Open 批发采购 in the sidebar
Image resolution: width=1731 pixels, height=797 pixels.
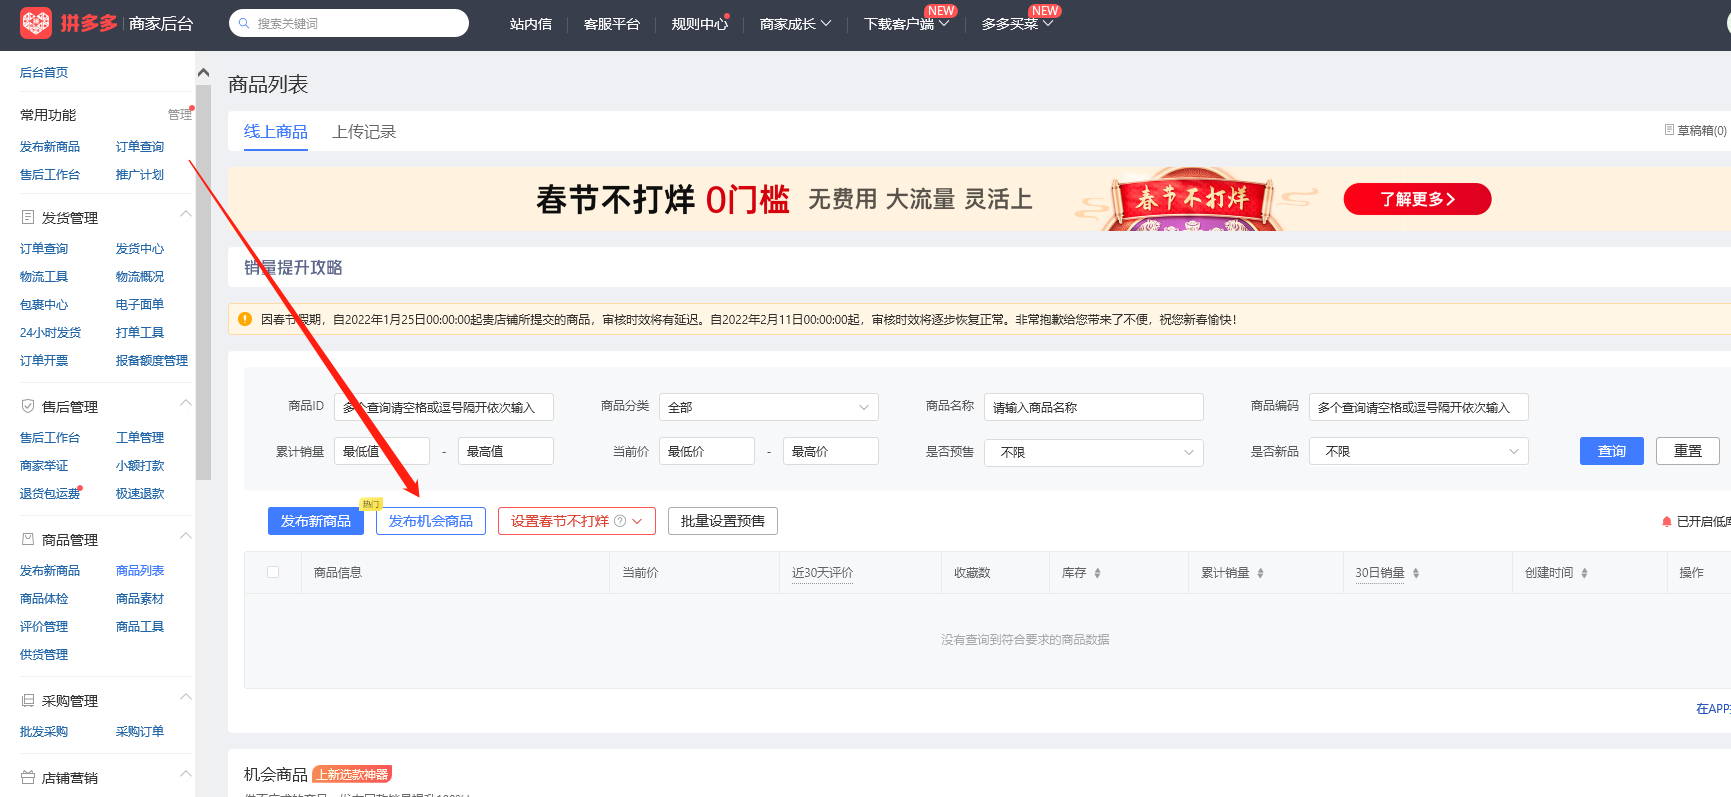[44, 732]
